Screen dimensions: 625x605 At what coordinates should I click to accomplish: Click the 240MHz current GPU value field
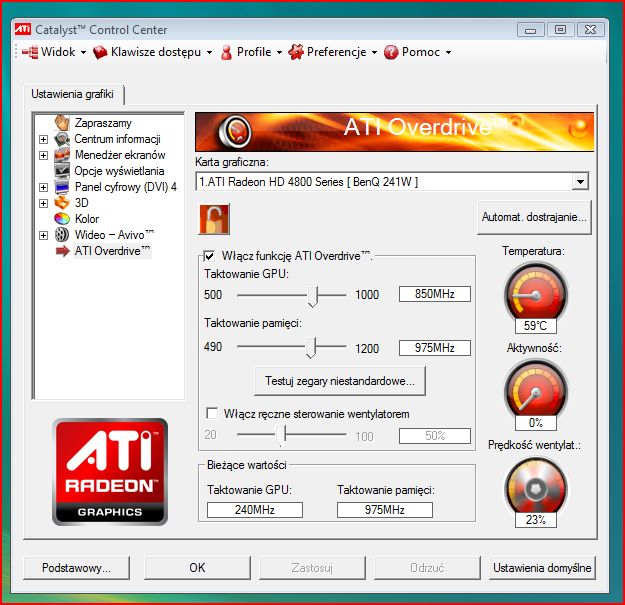coord(255,510)
